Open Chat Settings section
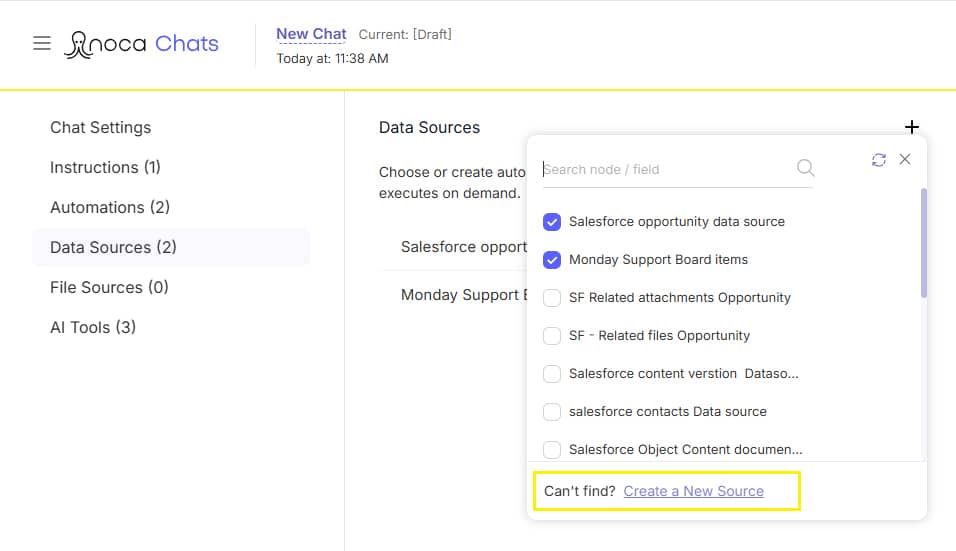The width and height of the screenshot is (956, 551). 101,127
